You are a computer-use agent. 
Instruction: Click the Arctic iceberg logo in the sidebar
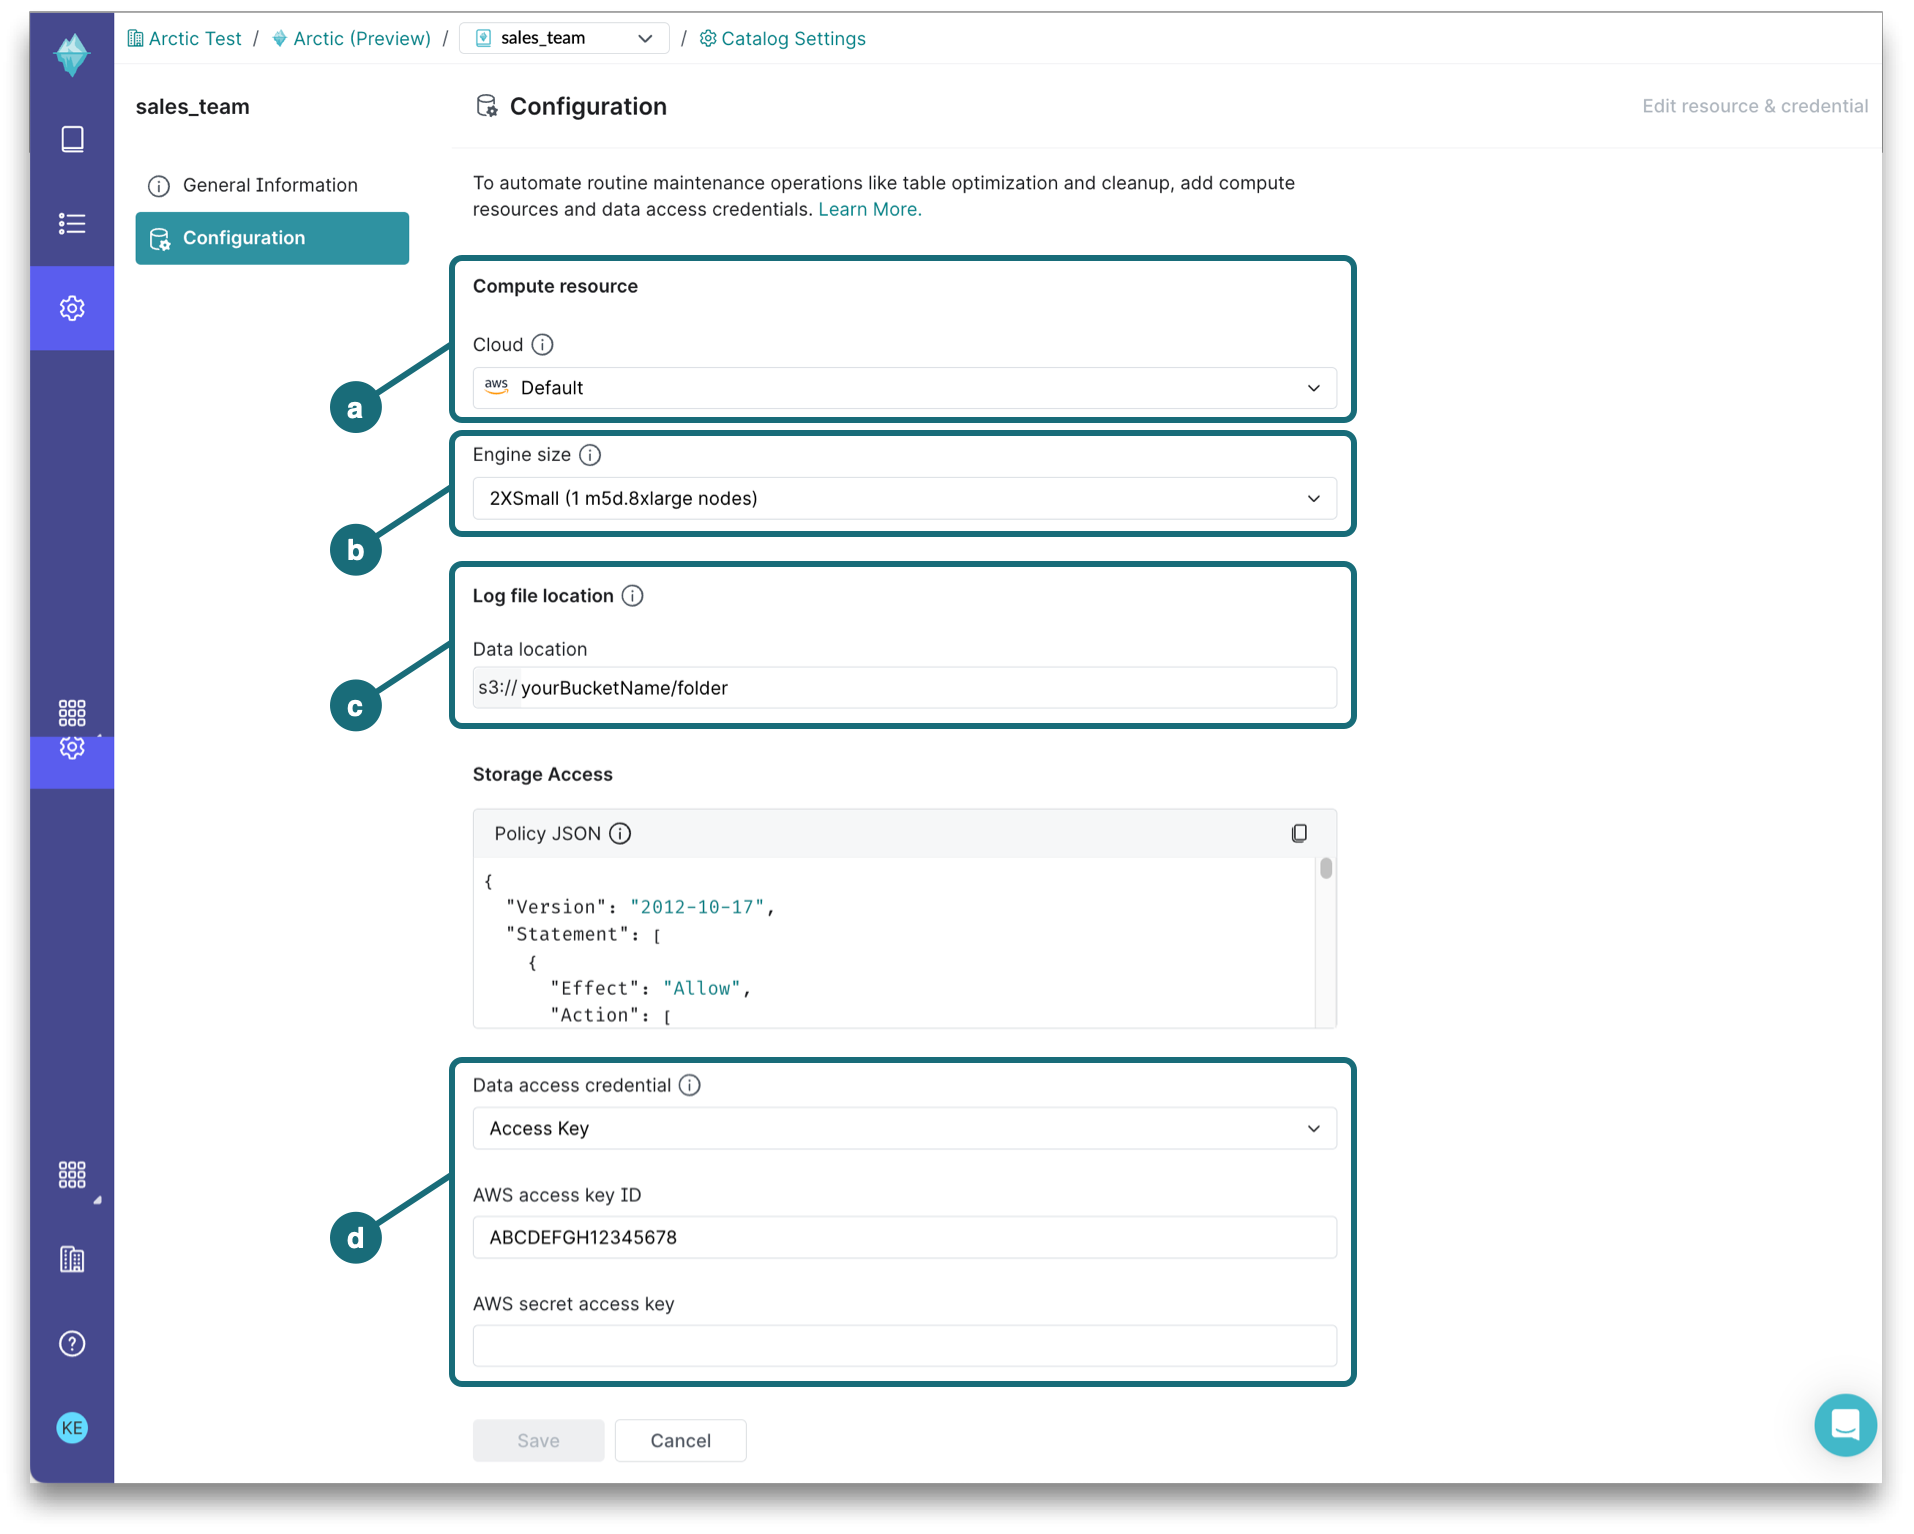[71, 55]
